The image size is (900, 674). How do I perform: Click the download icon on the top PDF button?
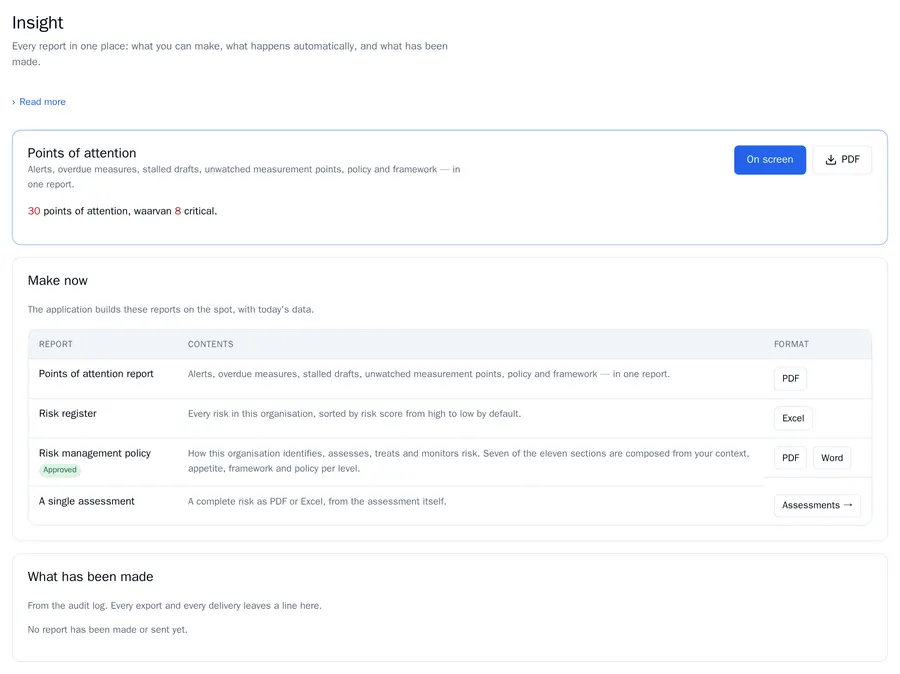coord(831,160)
